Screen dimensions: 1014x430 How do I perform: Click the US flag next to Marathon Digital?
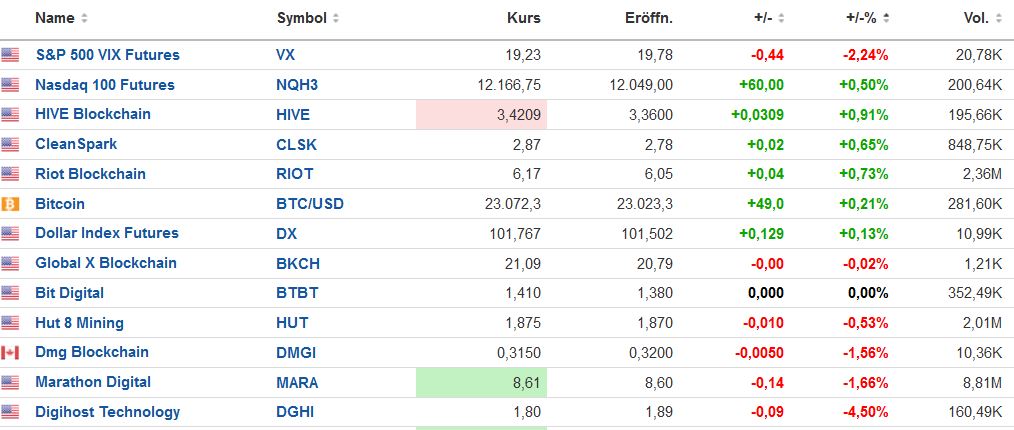(x=10, y=383)
